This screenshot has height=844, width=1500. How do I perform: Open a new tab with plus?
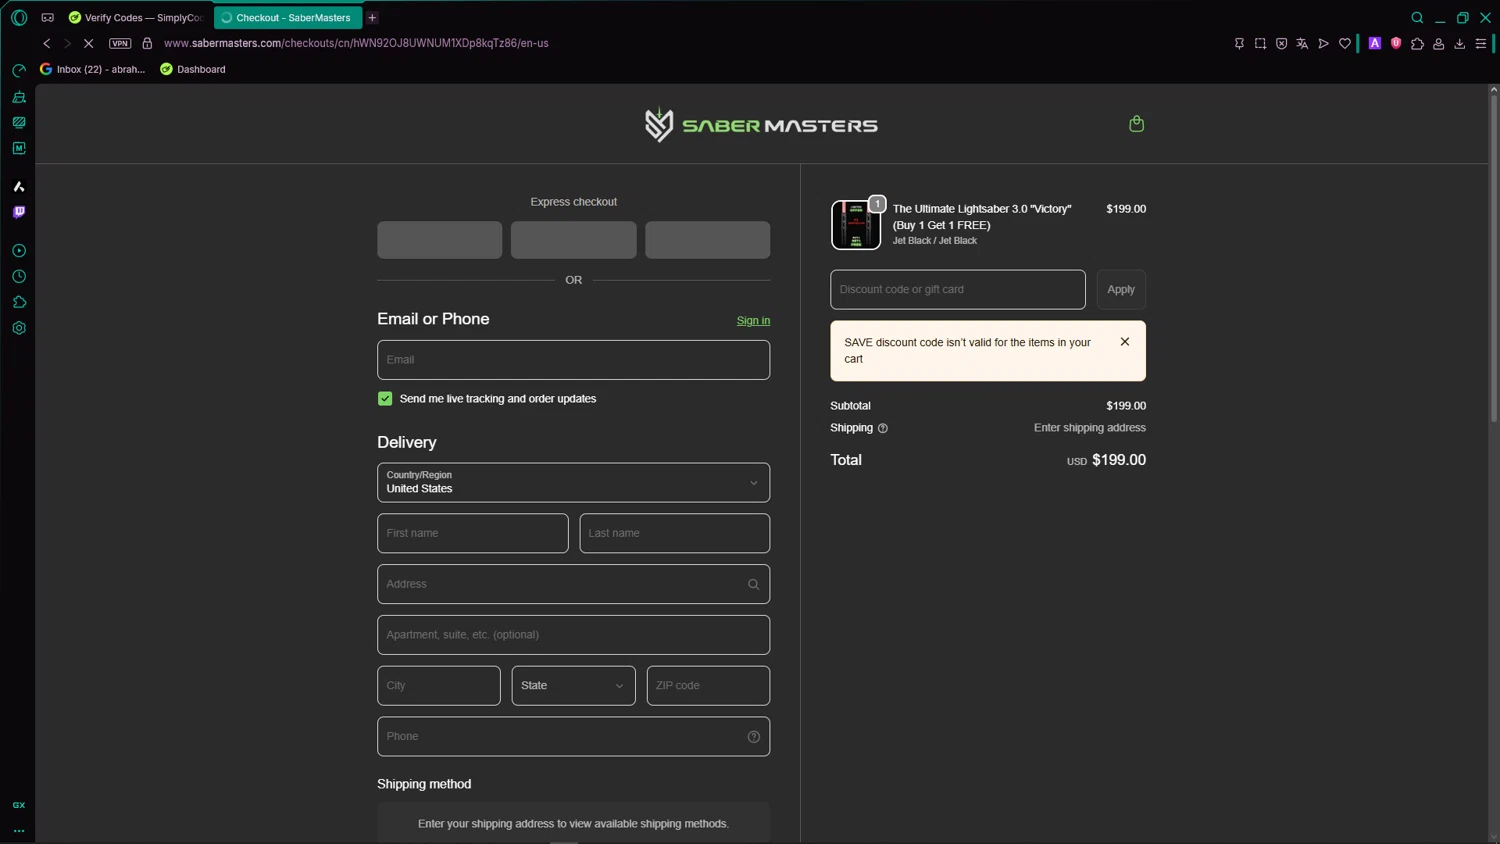(372, 18)
